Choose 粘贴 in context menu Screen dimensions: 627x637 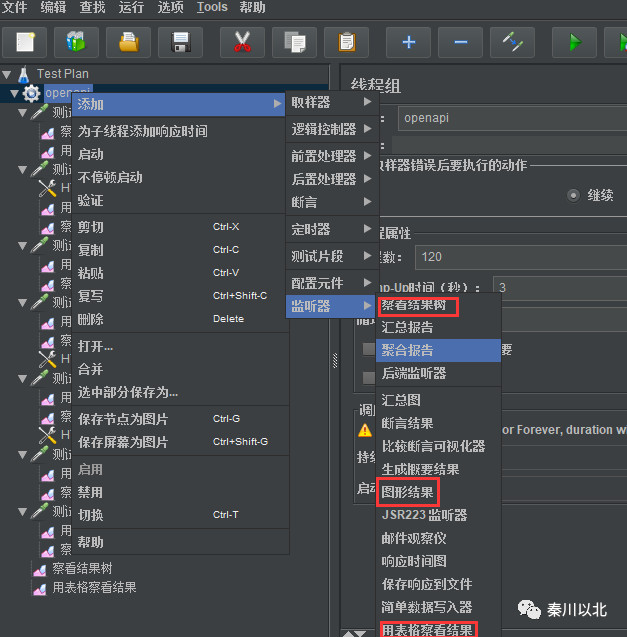click(180, 273)
